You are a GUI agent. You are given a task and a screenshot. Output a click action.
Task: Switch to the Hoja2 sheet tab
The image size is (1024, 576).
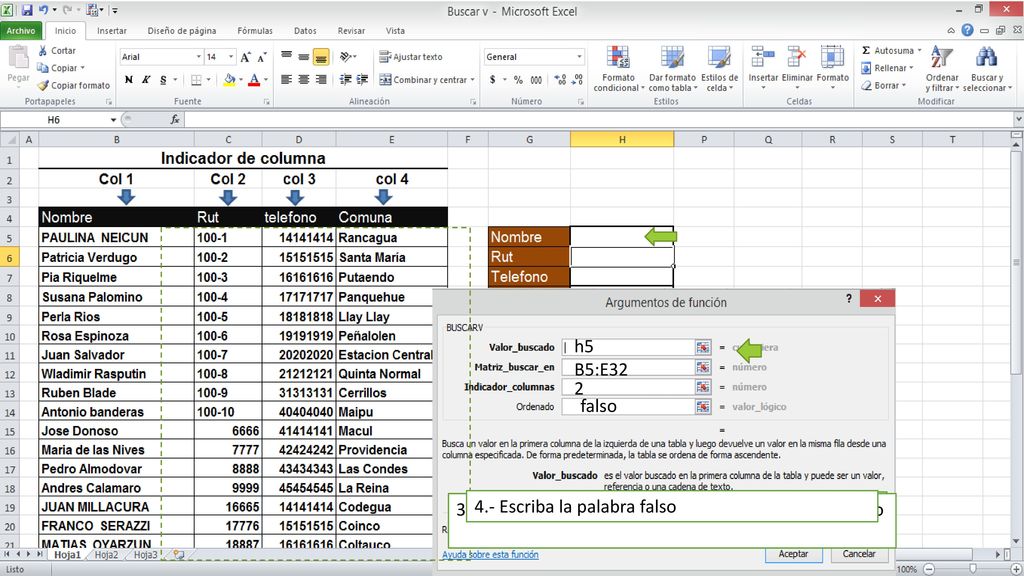(106, 554)
